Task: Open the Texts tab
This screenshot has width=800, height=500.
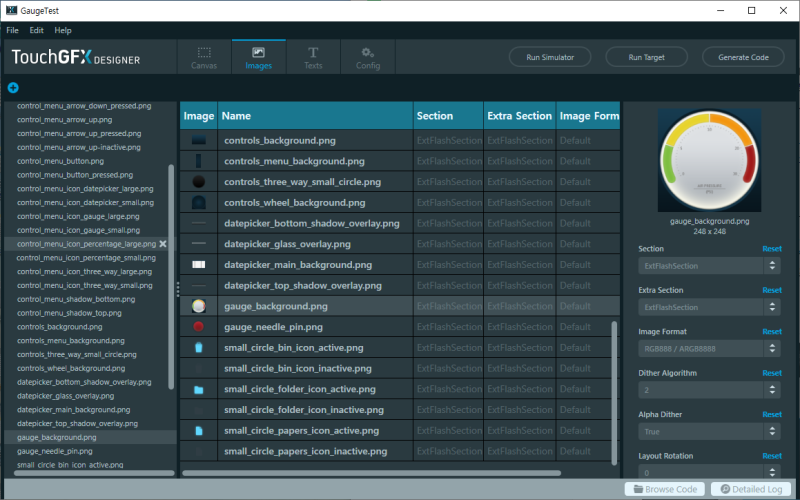Action: [x=313, y=58]
